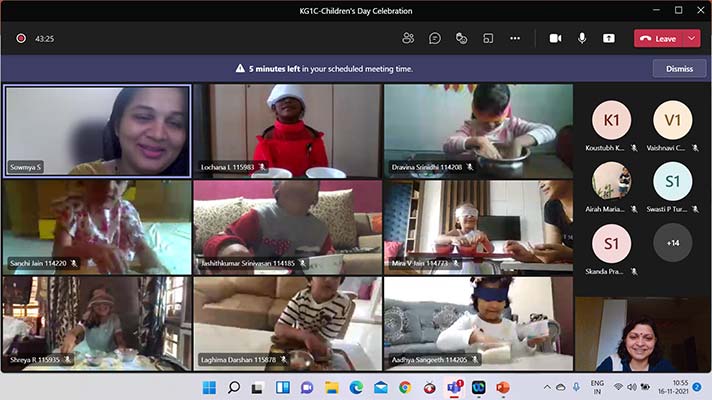
Task: Open the participants panel
Action: [408, 38]
